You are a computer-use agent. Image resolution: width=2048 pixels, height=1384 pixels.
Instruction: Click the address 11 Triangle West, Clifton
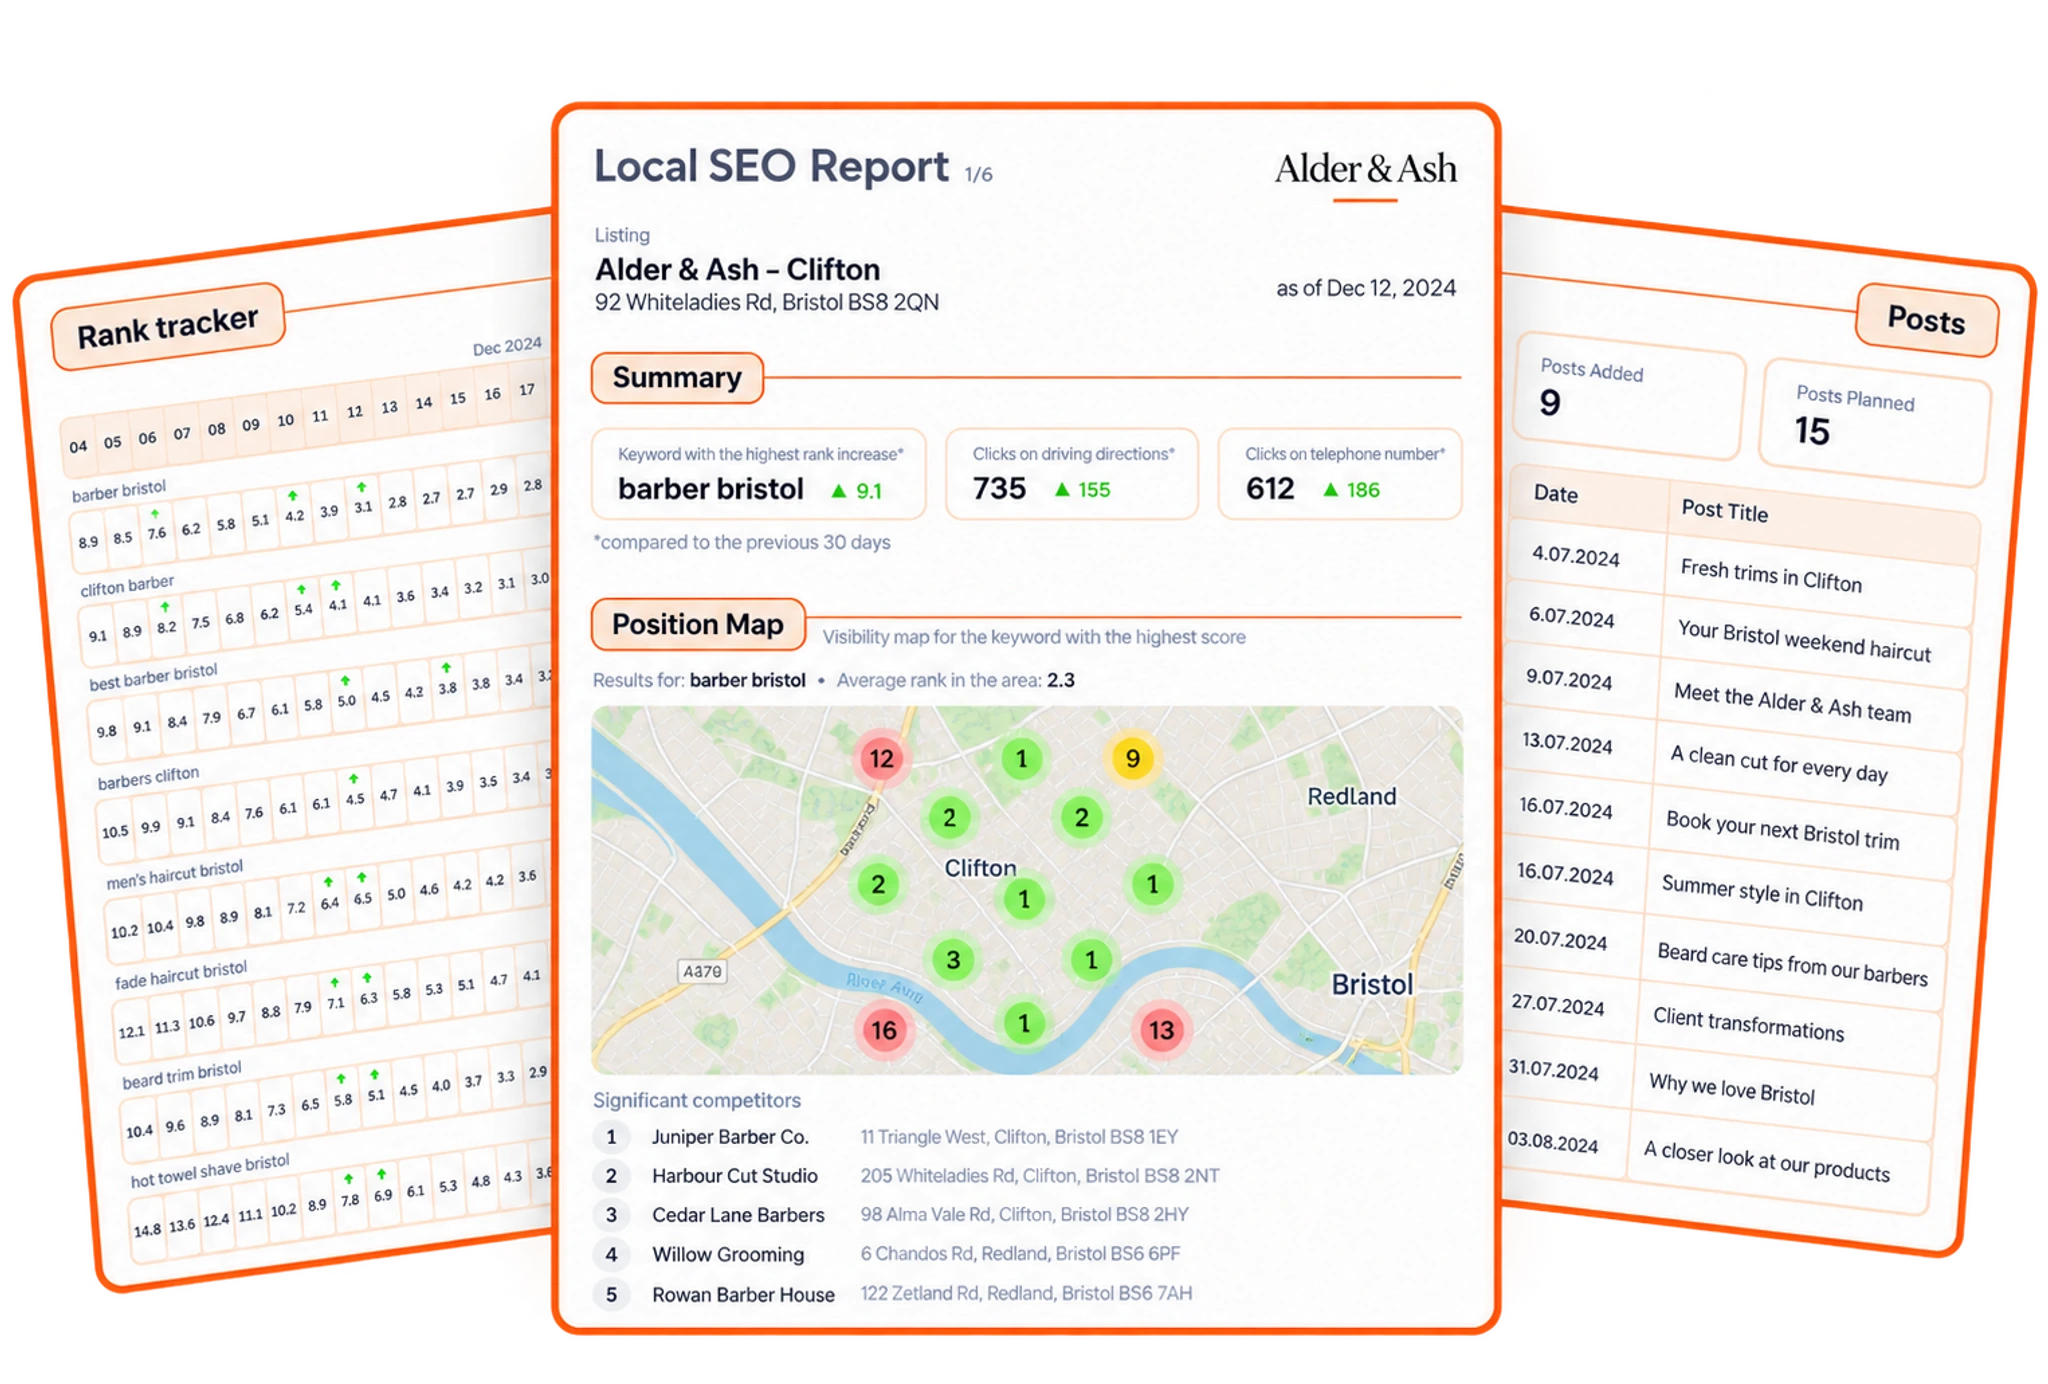tap(1019, 1137)
